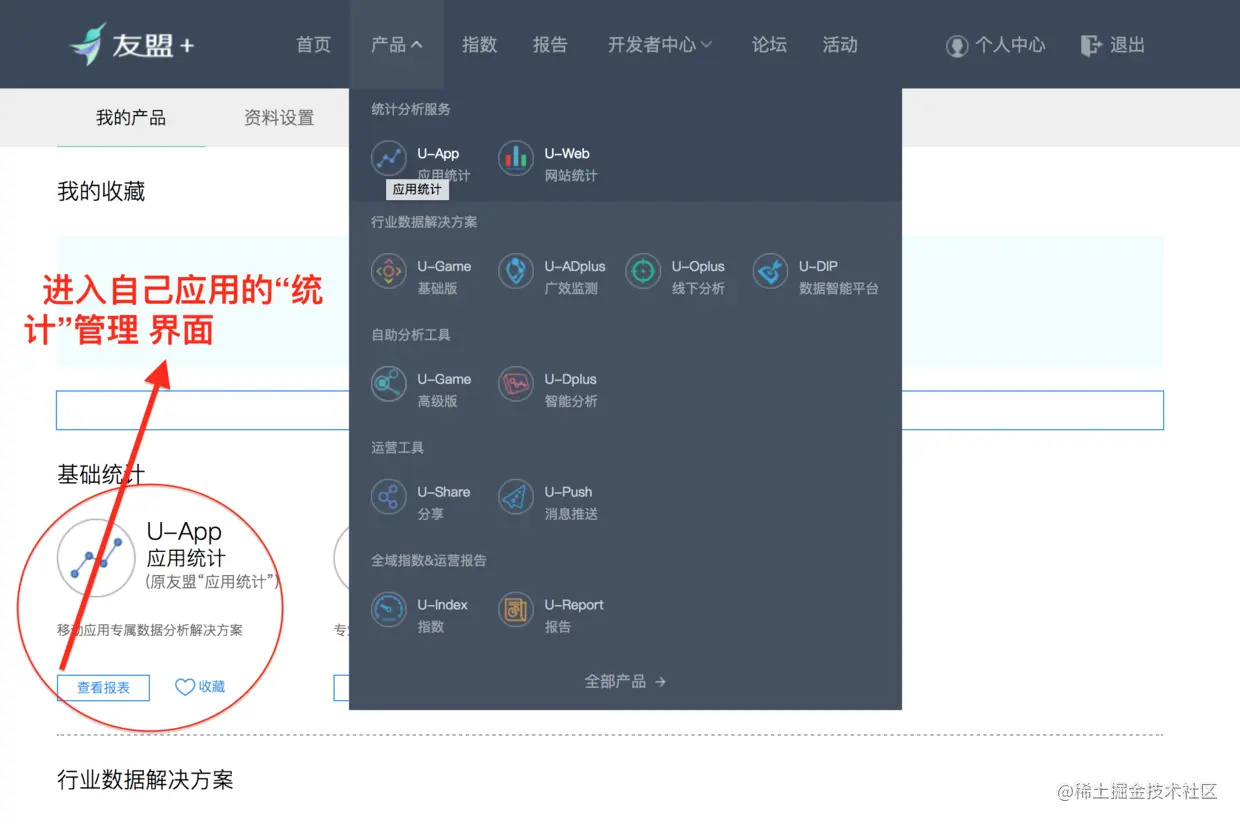This screenshot has width=1240, height=824.
Task: Click the 行业数据解决方案 dropdown heading
Action: [424, 222]
